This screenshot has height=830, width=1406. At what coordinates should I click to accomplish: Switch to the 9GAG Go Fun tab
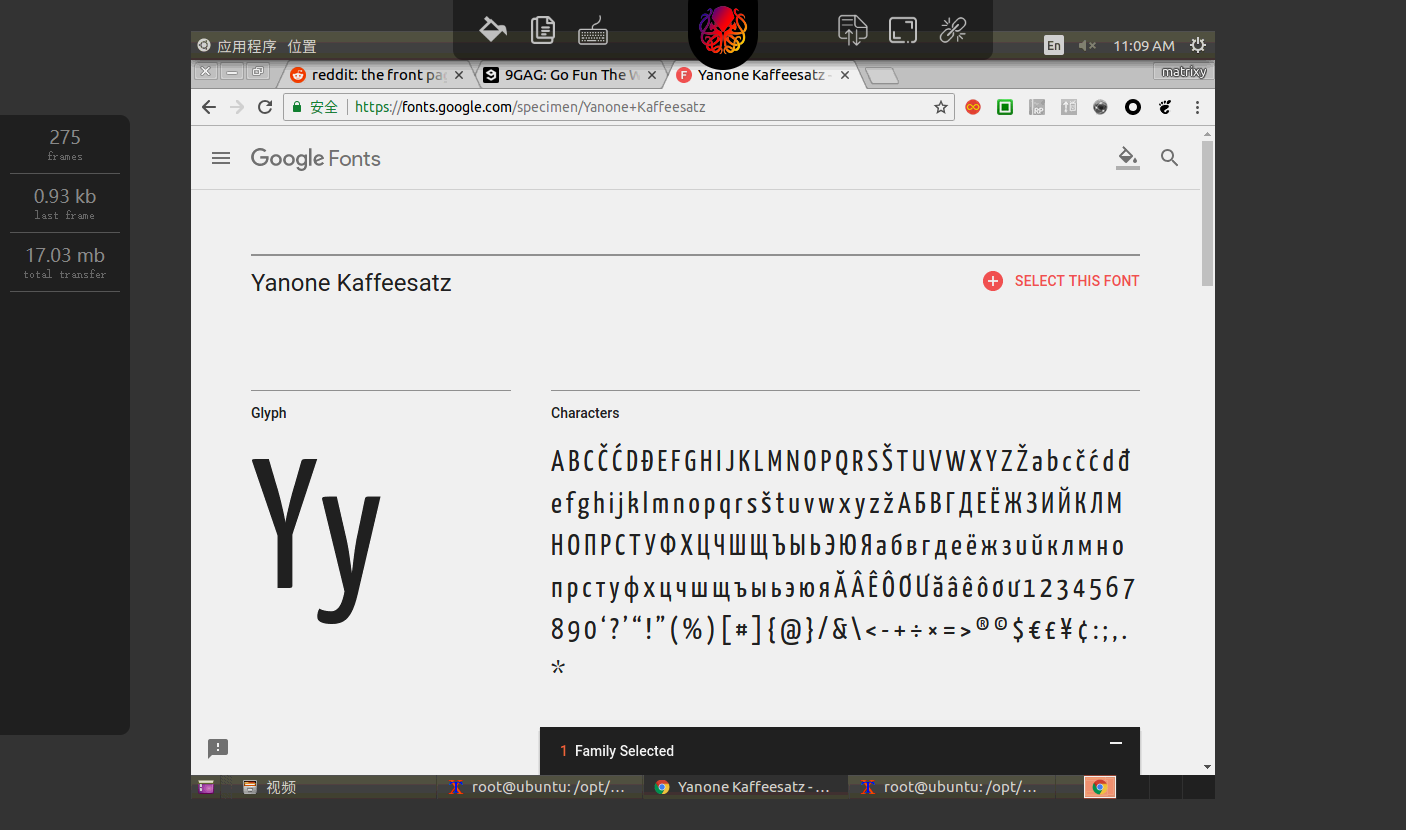click(x=570, y=75)
